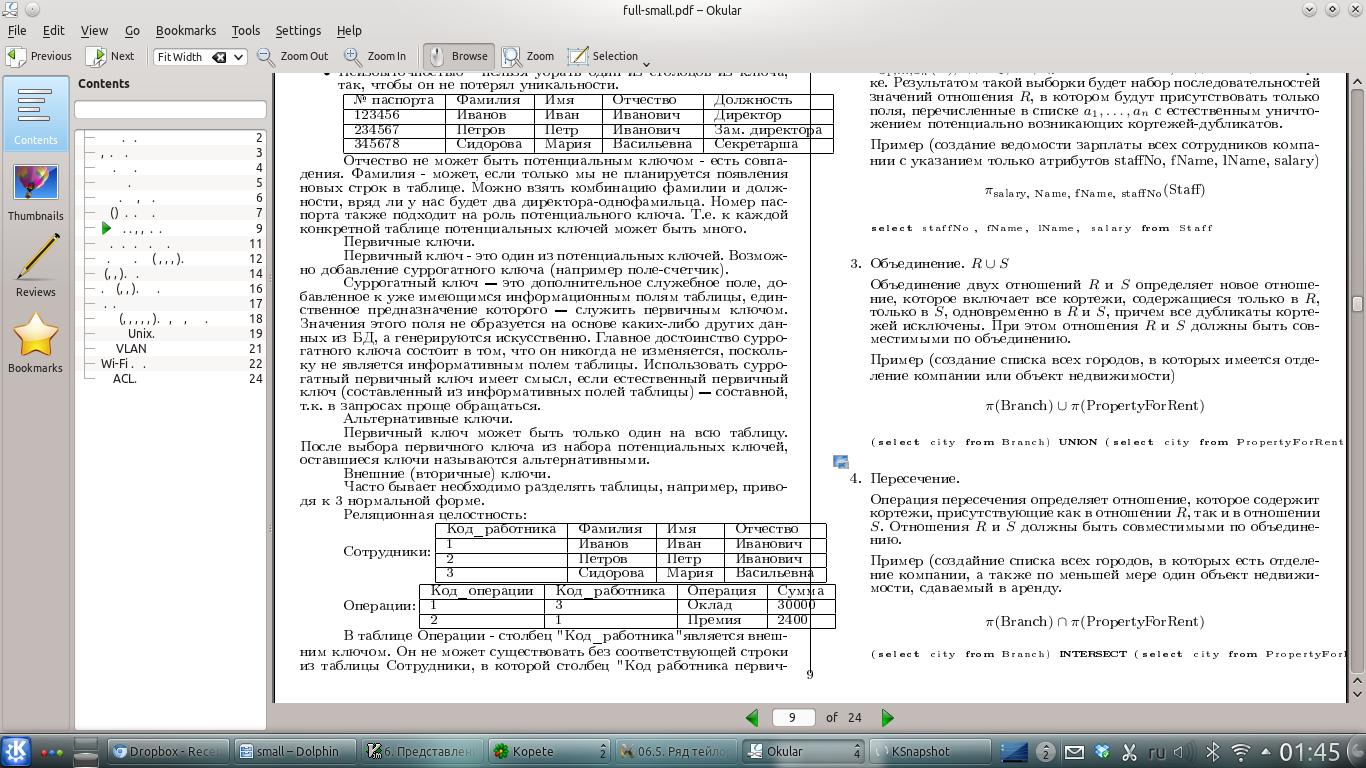Select the ACL. contents entry
This screenshot has width=1366, height=768.
(170, 379)
